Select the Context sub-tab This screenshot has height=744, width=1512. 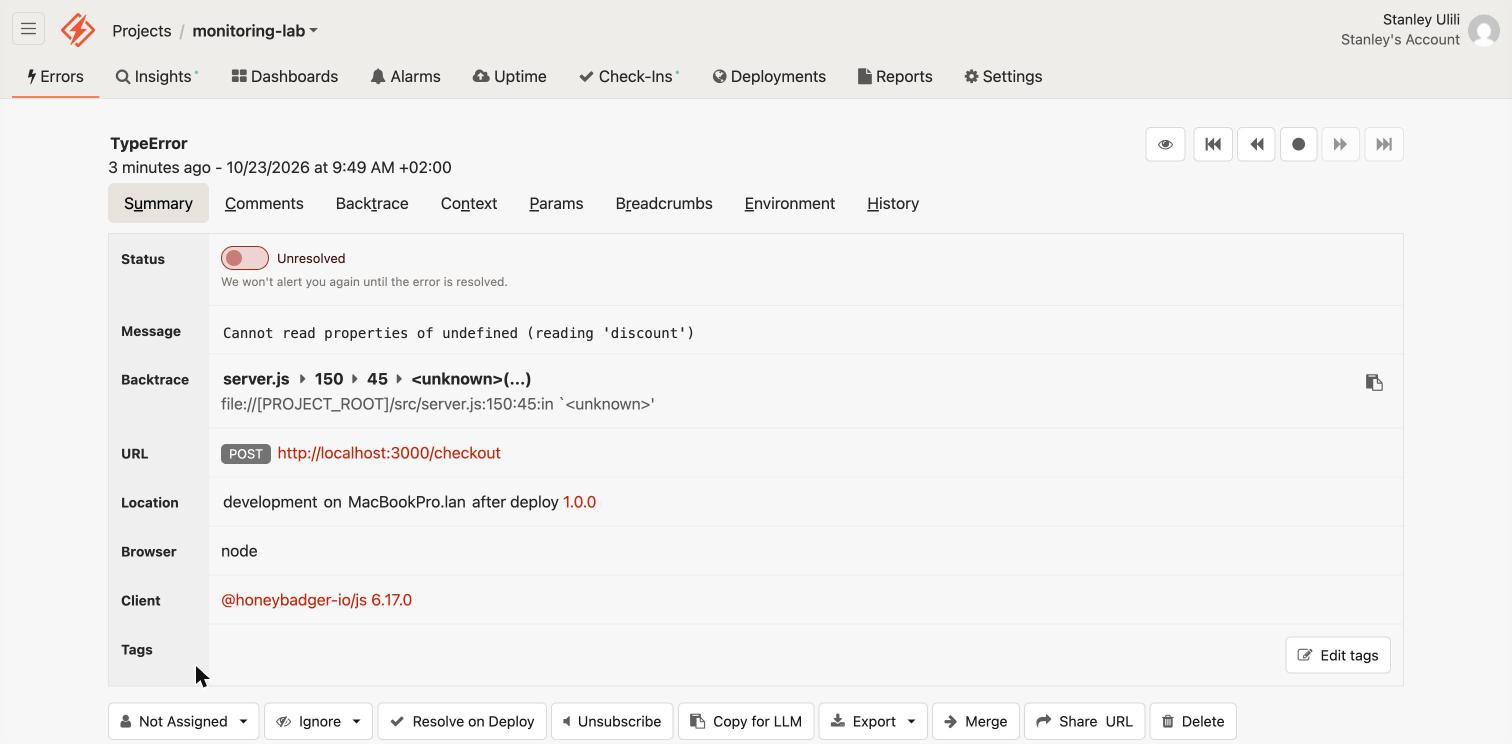tap(469, 203)
